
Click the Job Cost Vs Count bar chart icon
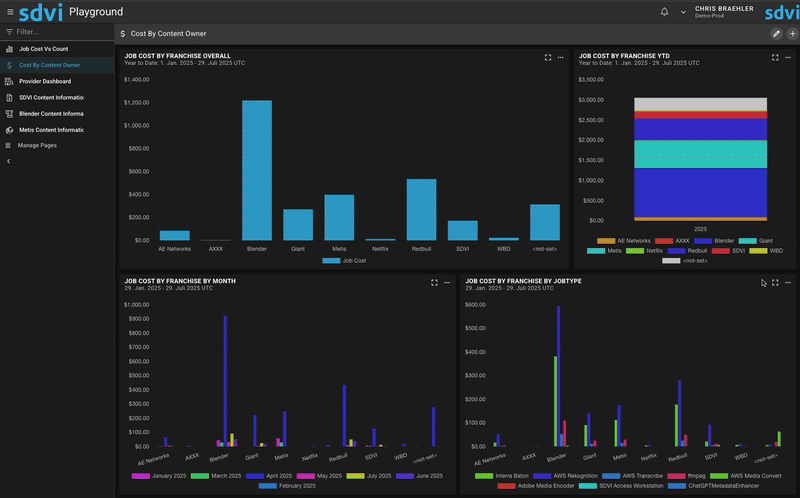9,49
